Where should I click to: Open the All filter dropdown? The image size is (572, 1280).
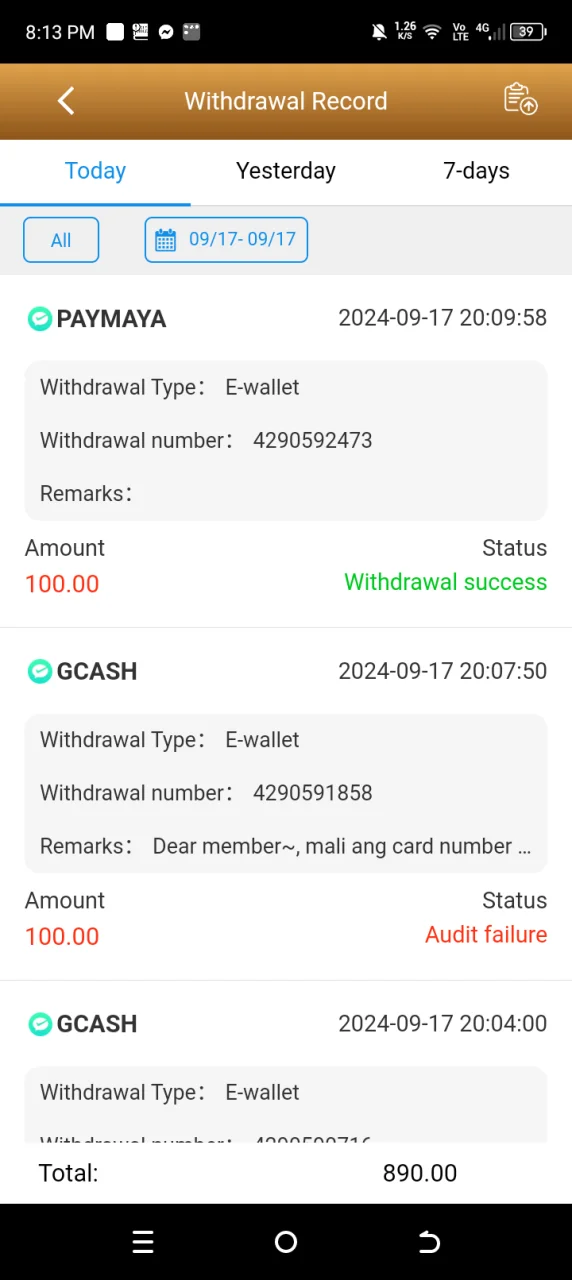pyautogui.click(x=61, y=240)
